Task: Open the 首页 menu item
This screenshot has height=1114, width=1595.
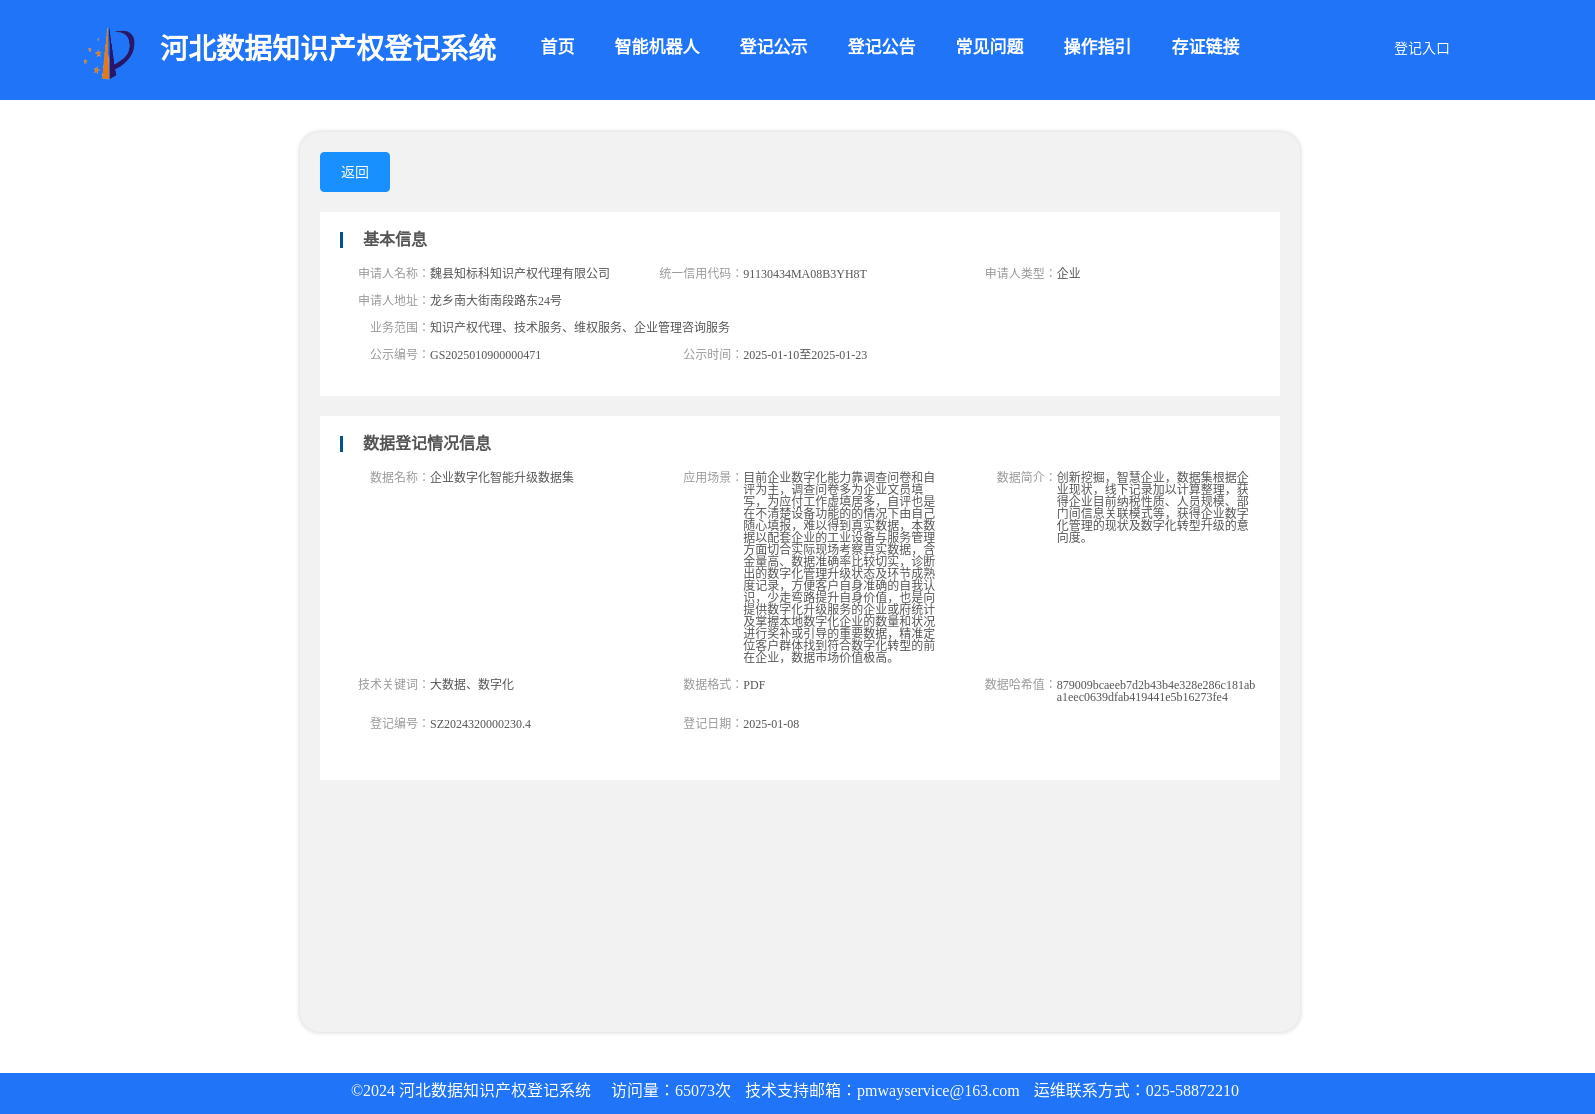Action: point(557,47)
